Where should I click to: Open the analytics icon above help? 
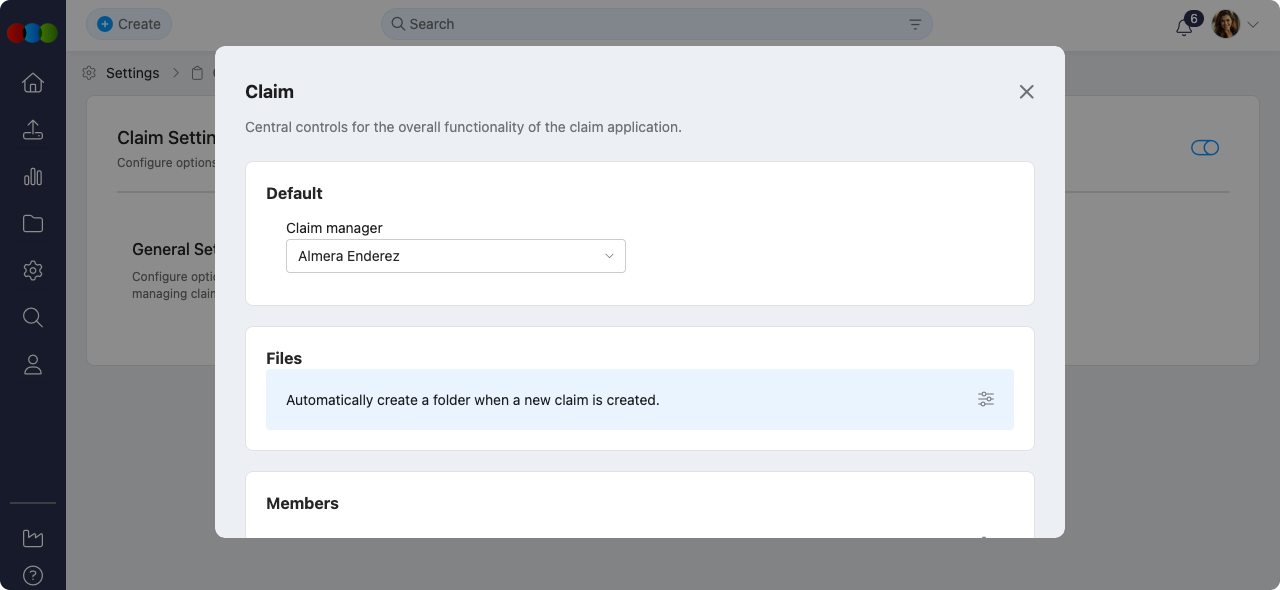[x=33, y=538]
